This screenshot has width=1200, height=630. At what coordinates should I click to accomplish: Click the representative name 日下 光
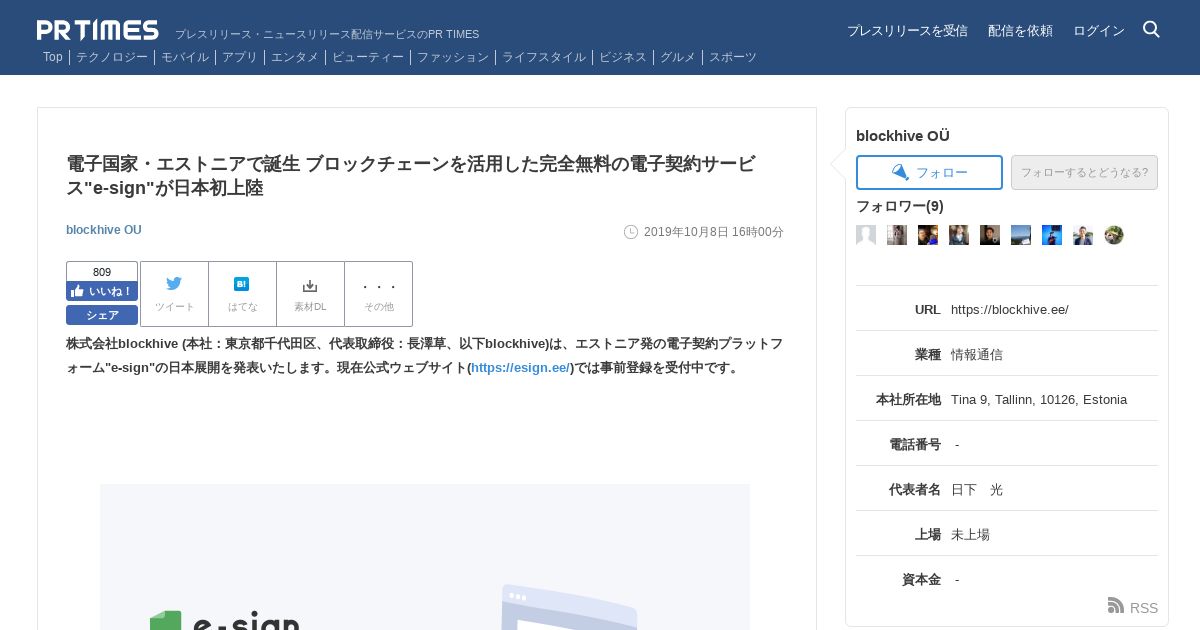977,490
